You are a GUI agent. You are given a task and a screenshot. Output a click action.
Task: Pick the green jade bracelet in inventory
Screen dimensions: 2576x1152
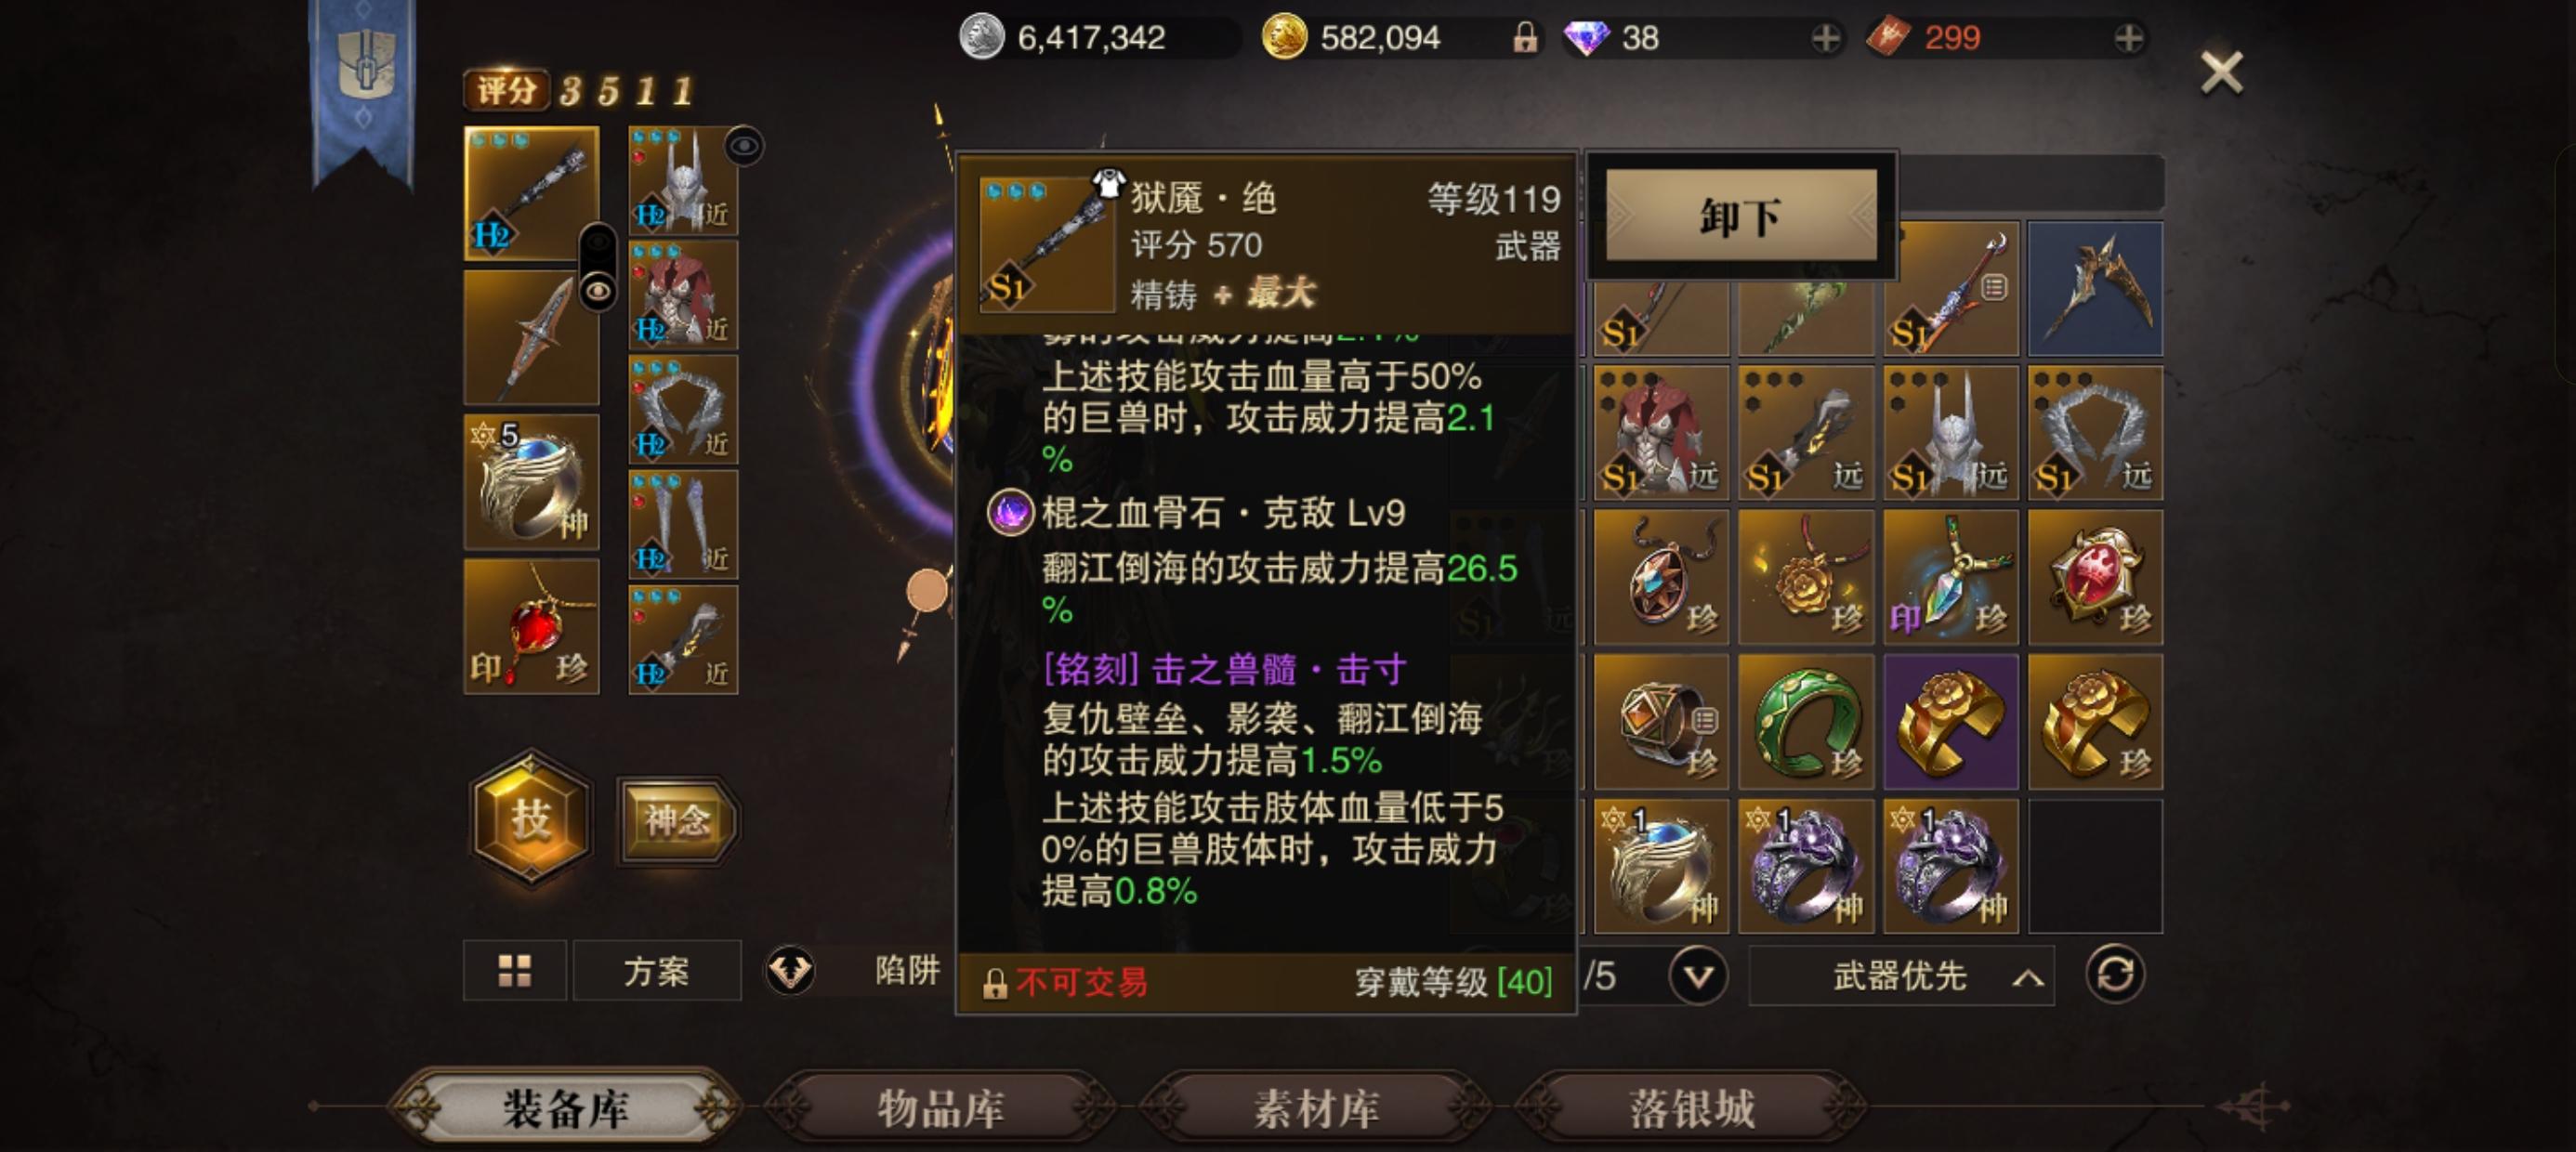click(x=1806, y=721)
